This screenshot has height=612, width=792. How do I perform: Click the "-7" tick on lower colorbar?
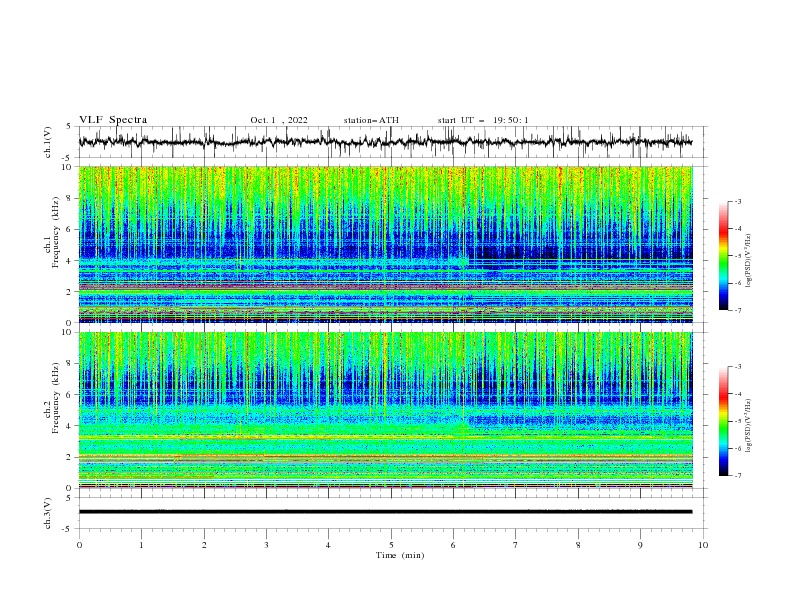coord(738,476)
